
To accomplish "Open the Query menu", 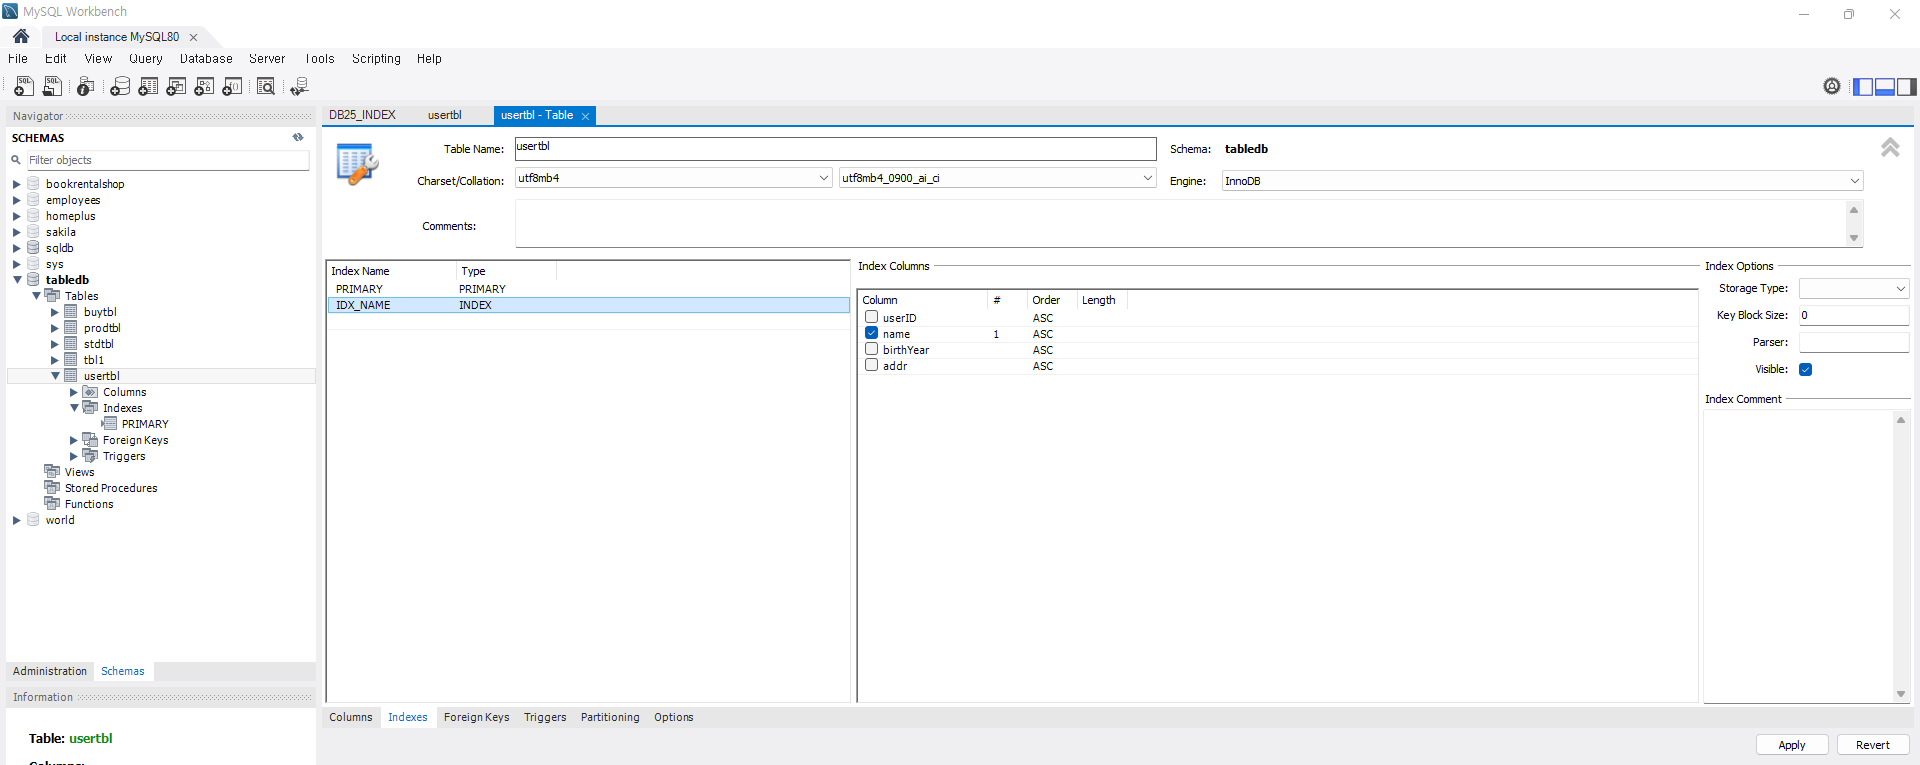I will coord(146,59).
